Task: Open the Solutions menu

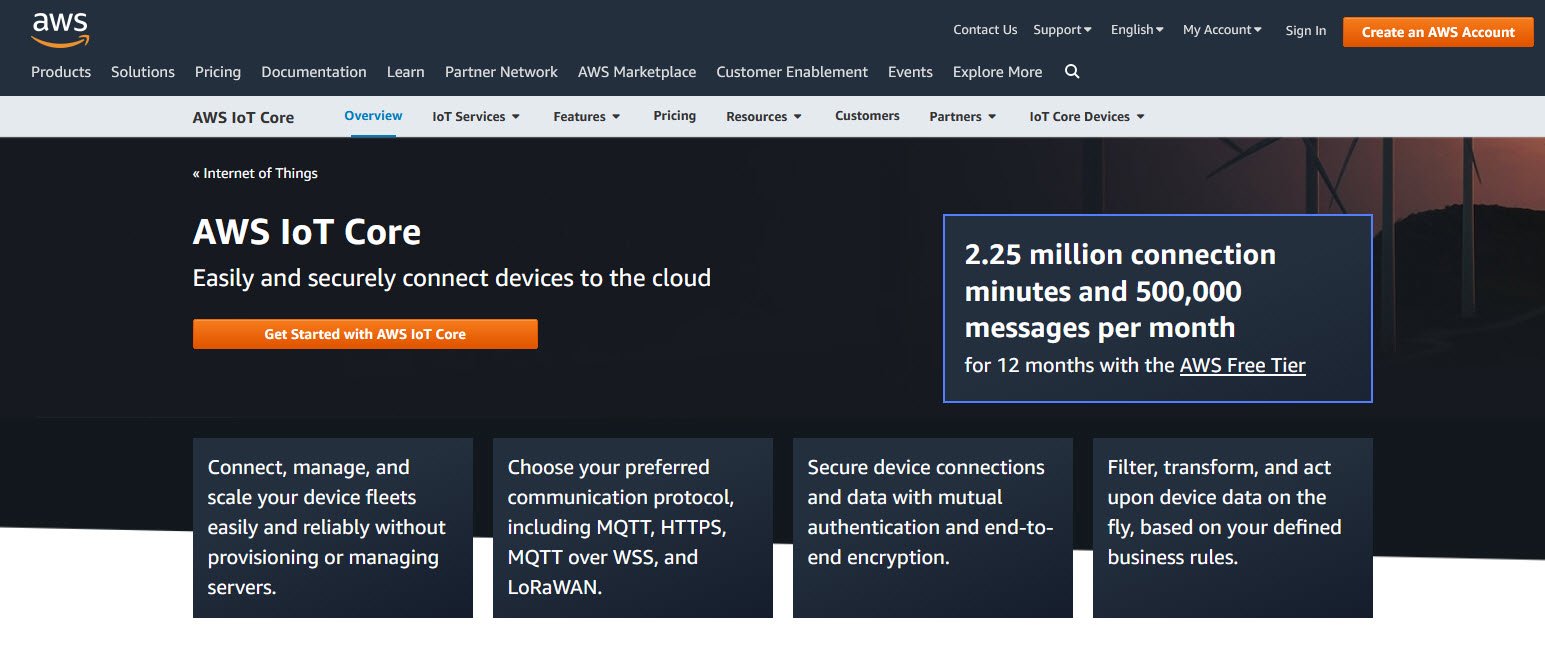Action: point(143,72)
